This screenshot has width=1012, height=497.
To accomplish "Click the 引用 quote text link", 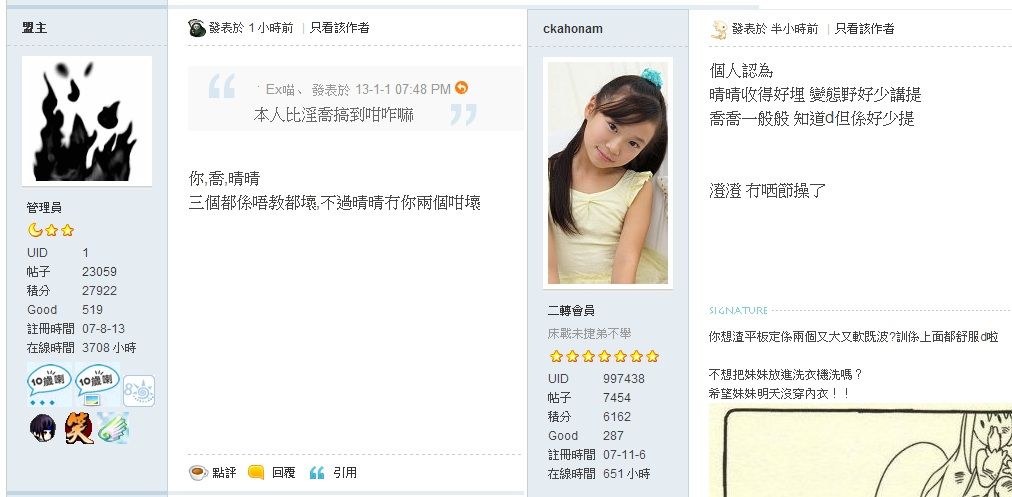I will 345,472.
